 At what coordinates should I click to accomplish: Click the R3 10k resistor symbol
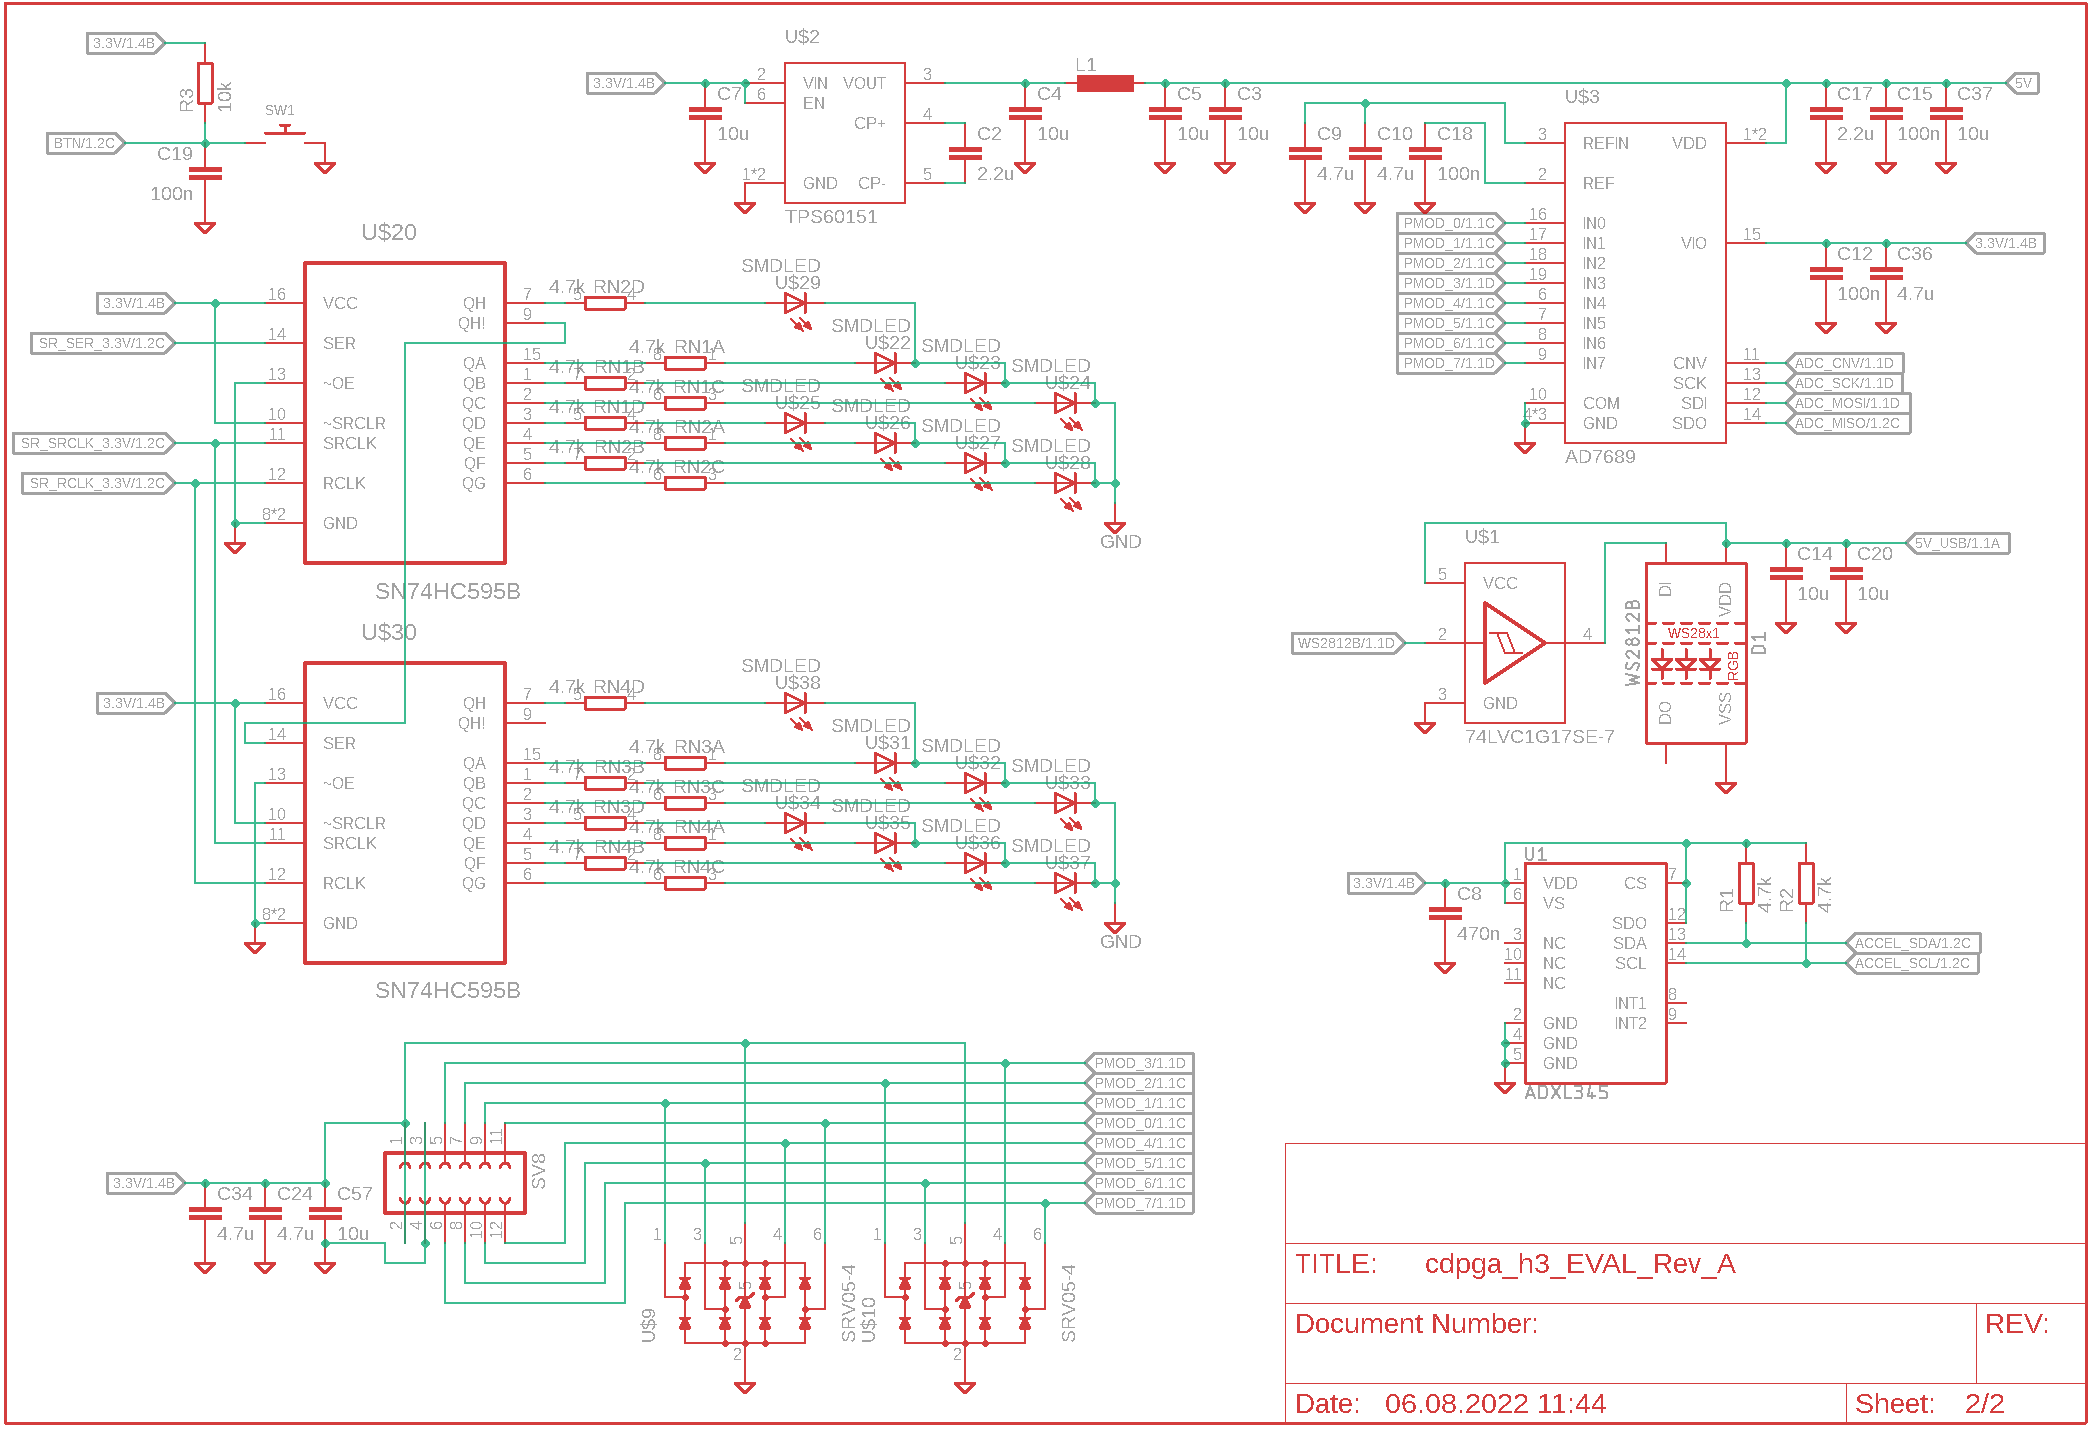(205, 84)
